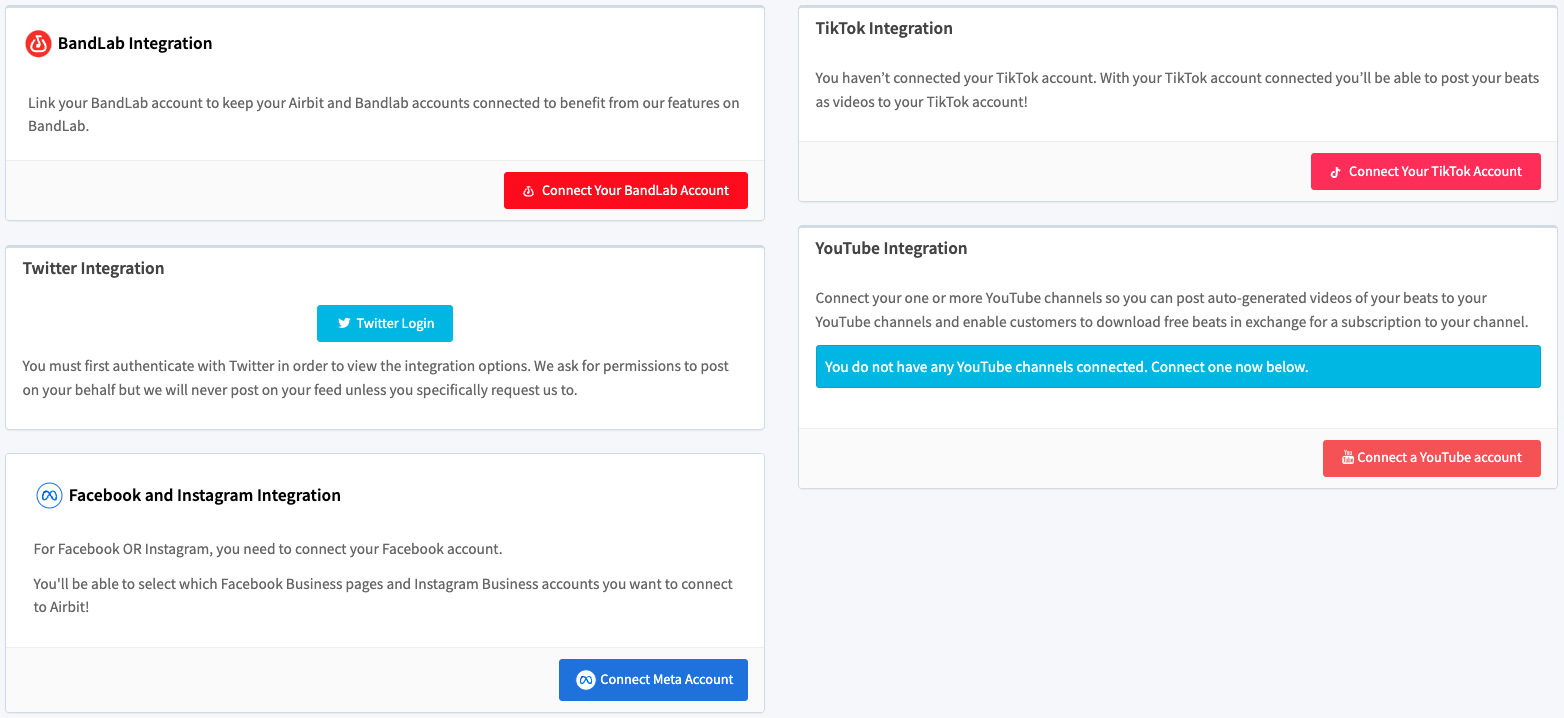The width and height of the screenshot is (1564, 718).
Task: Click the Twitter Integration heading
Action: pos(93,269)
